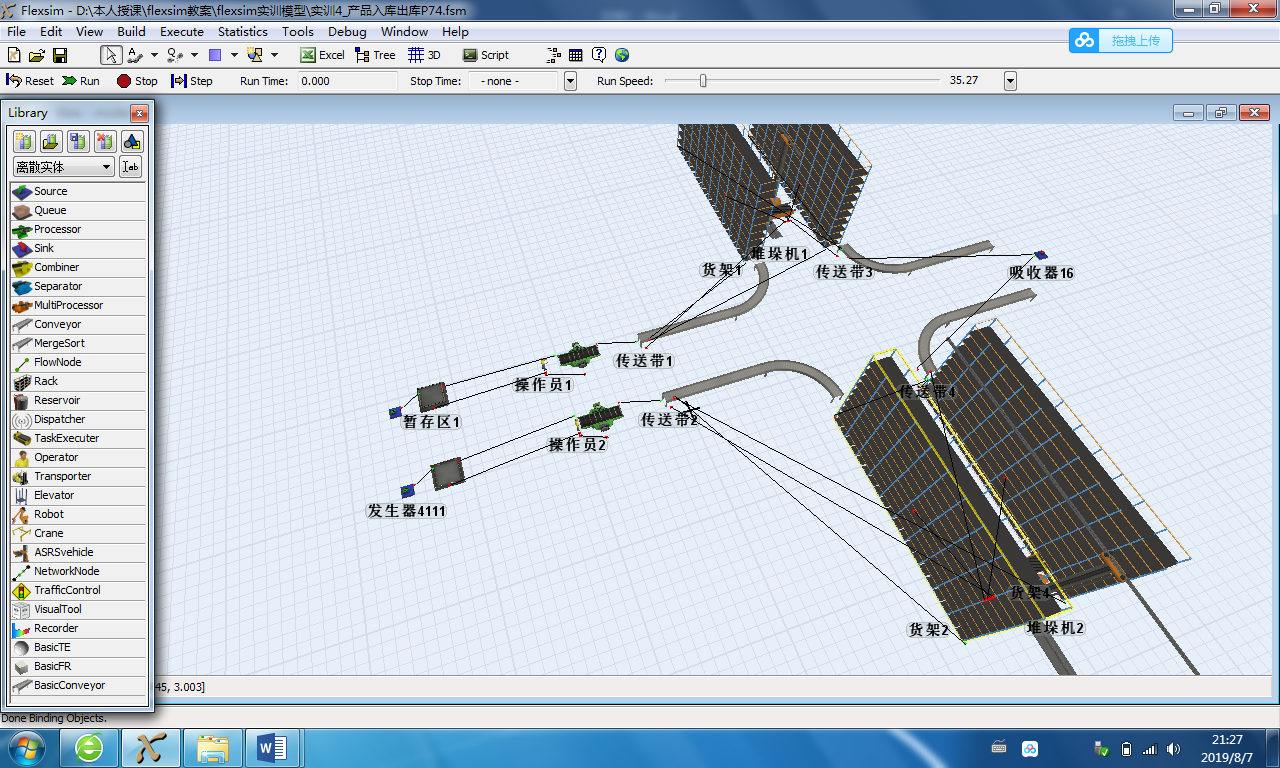The width and height of the screenshot is (1280, 768).
Task: Select the Conveyor object in Library
Action: coord(57,324)
